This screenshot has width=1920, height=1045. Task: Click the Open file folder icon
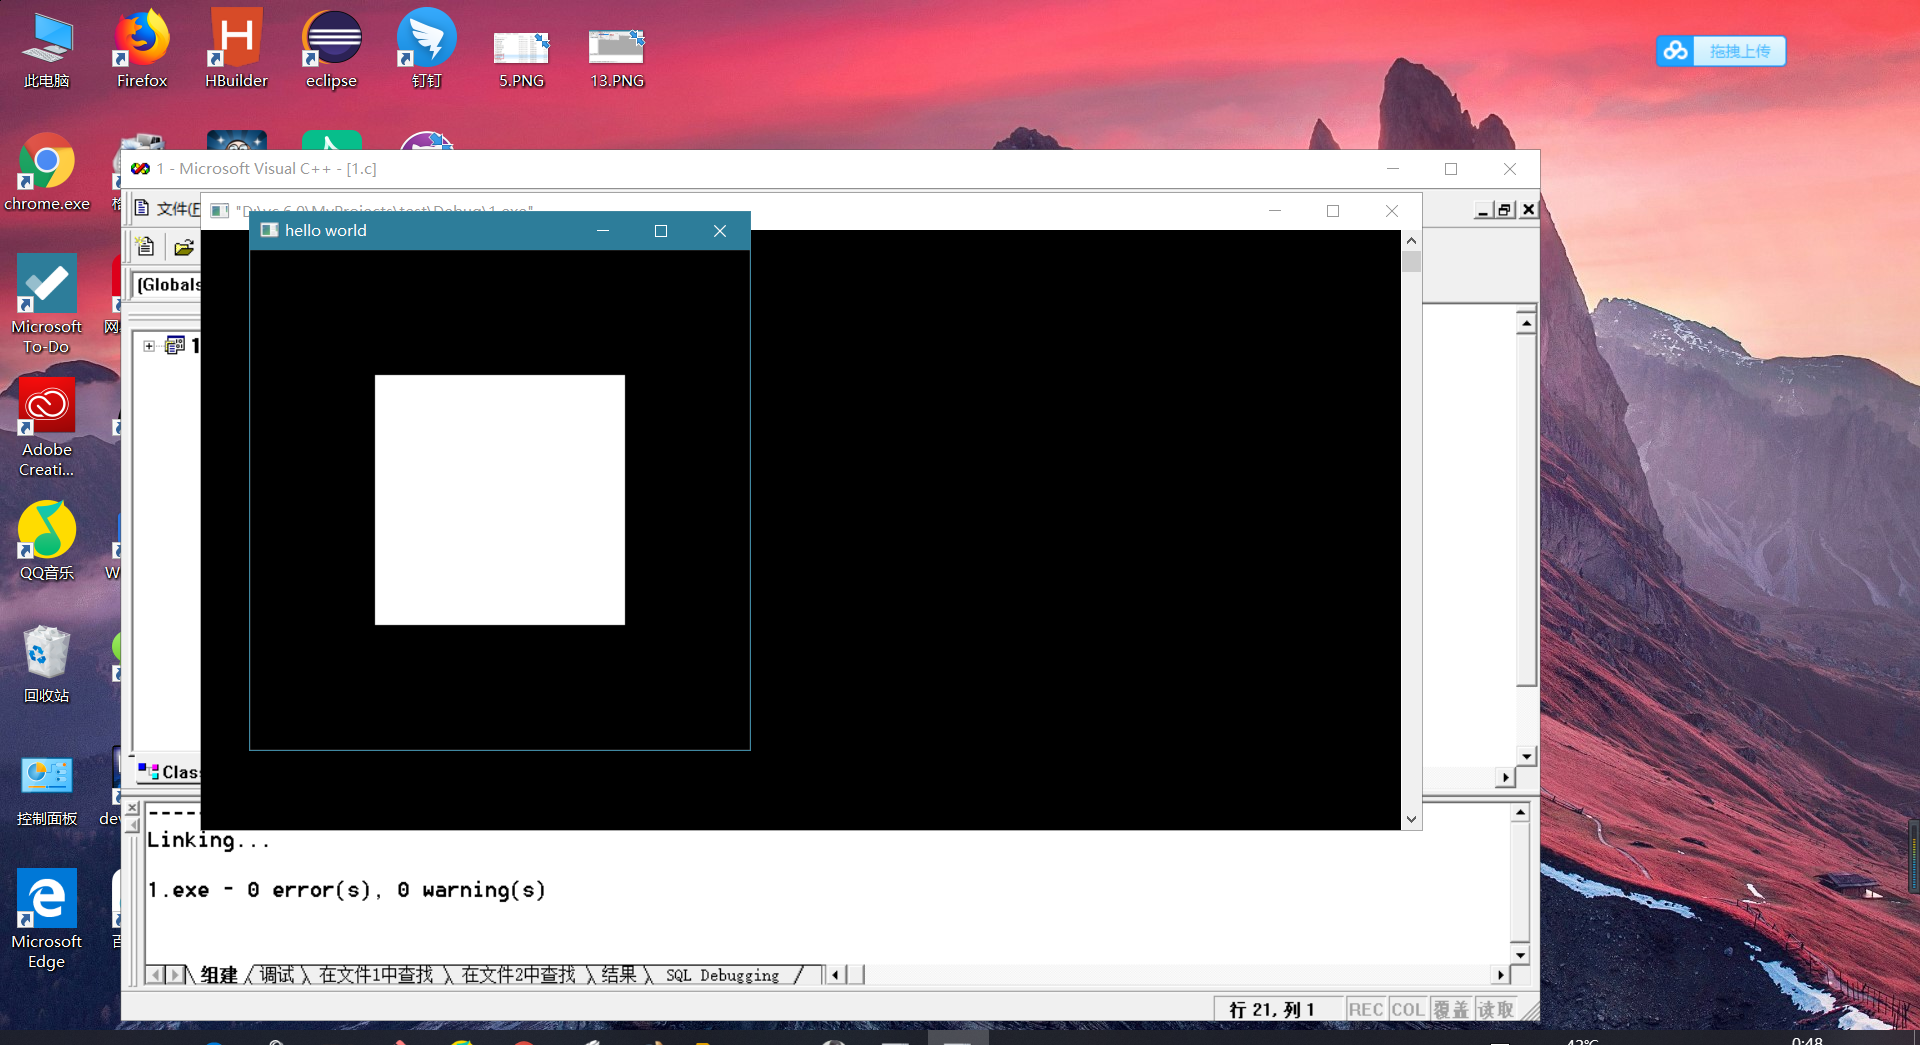(183, 247)
